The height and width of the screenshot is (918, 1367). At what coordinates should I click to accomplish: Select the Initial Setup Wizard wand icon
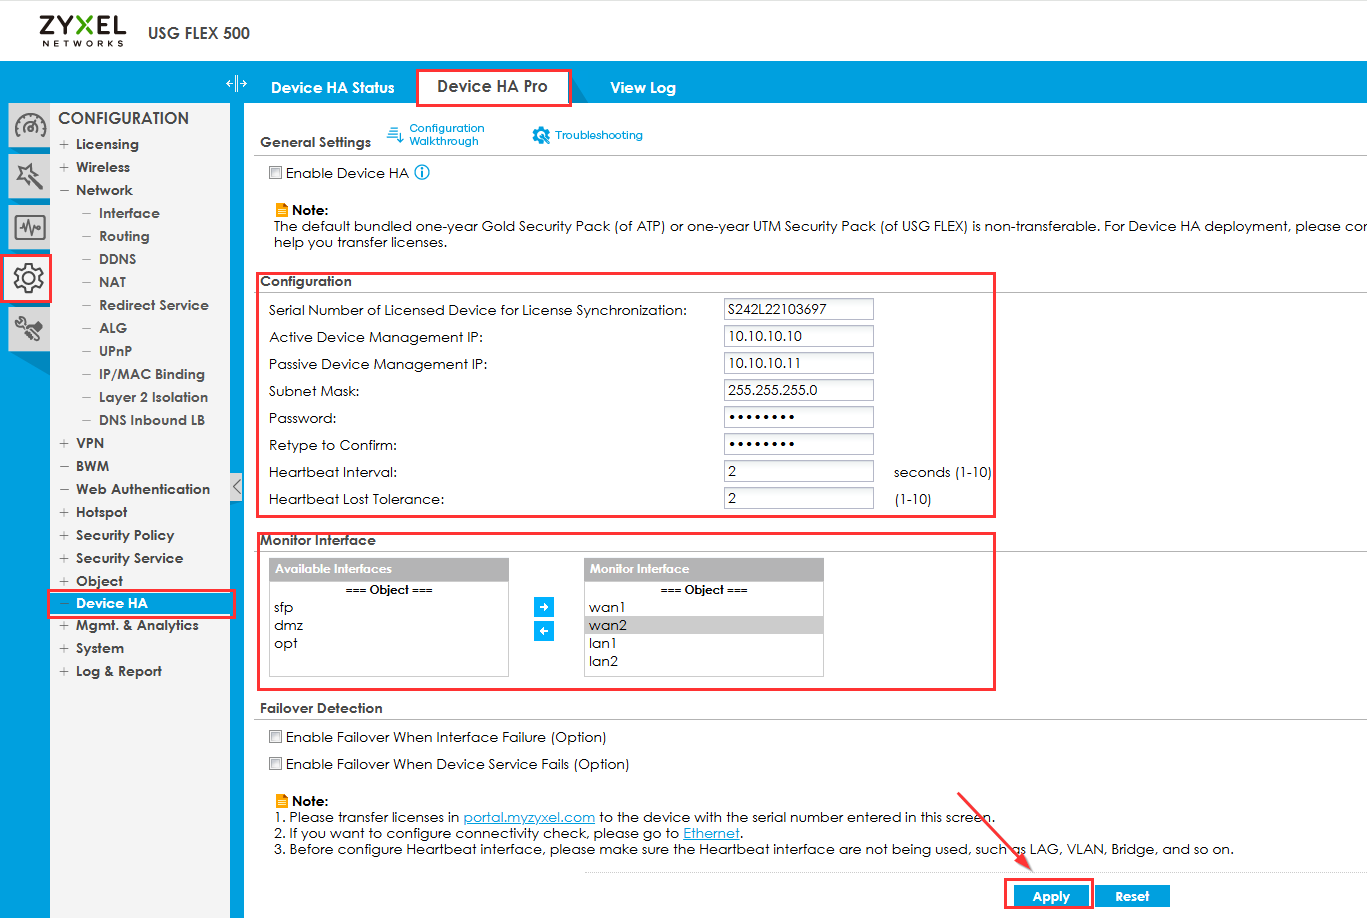click(x=28, y=175)
